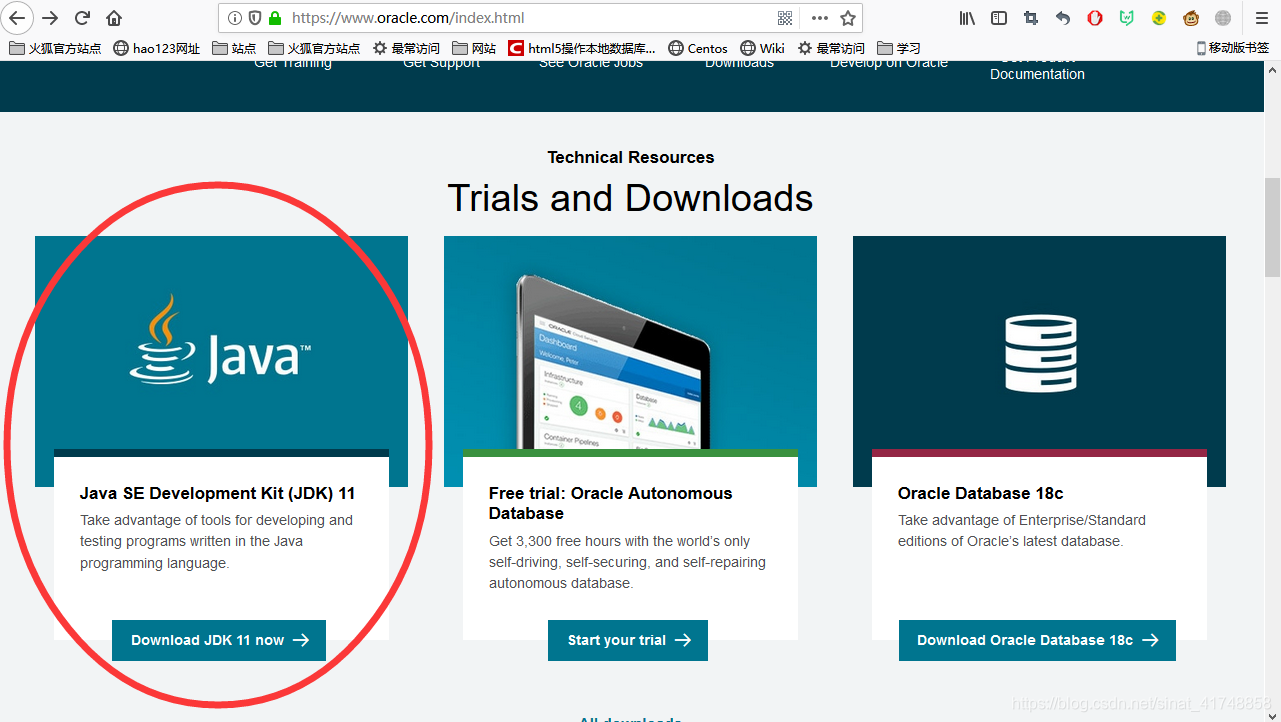Viewport: 1281px width, 722px height.
Task: Click the database stack icon card image
Action: pos(1039,342)
